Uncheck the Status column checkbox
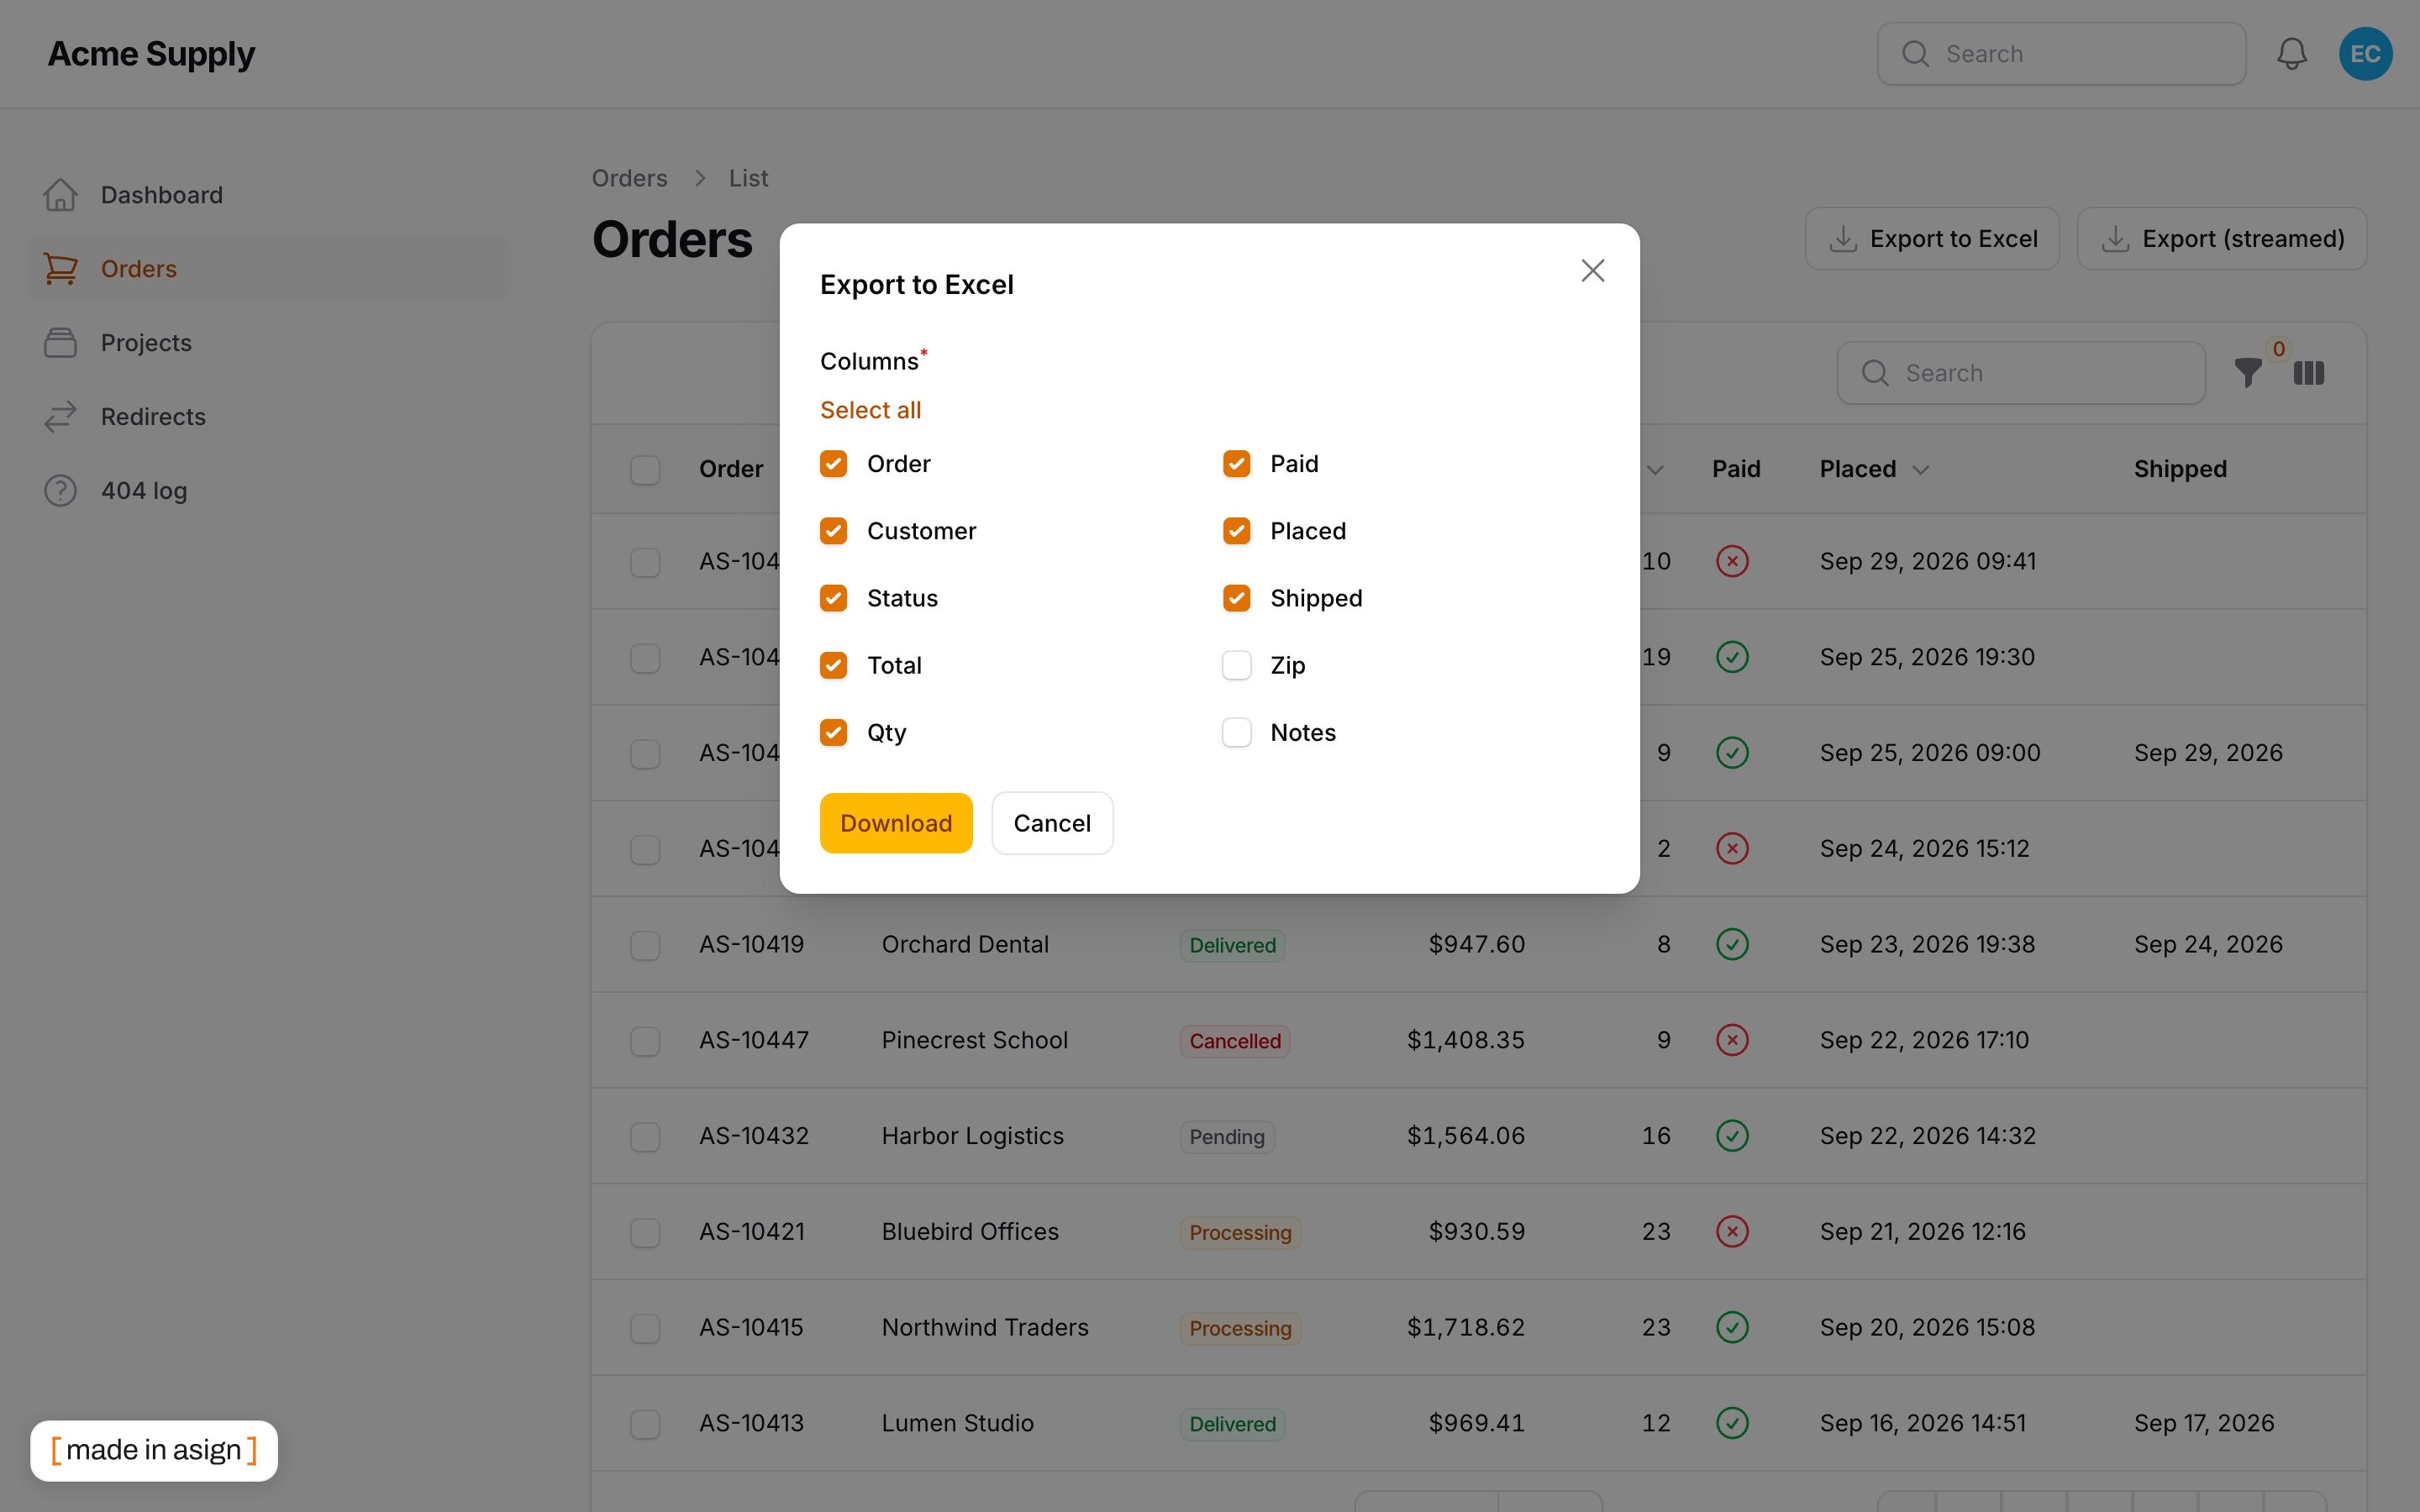This screenshot has width=2420, height=1512. coord(833,598)
